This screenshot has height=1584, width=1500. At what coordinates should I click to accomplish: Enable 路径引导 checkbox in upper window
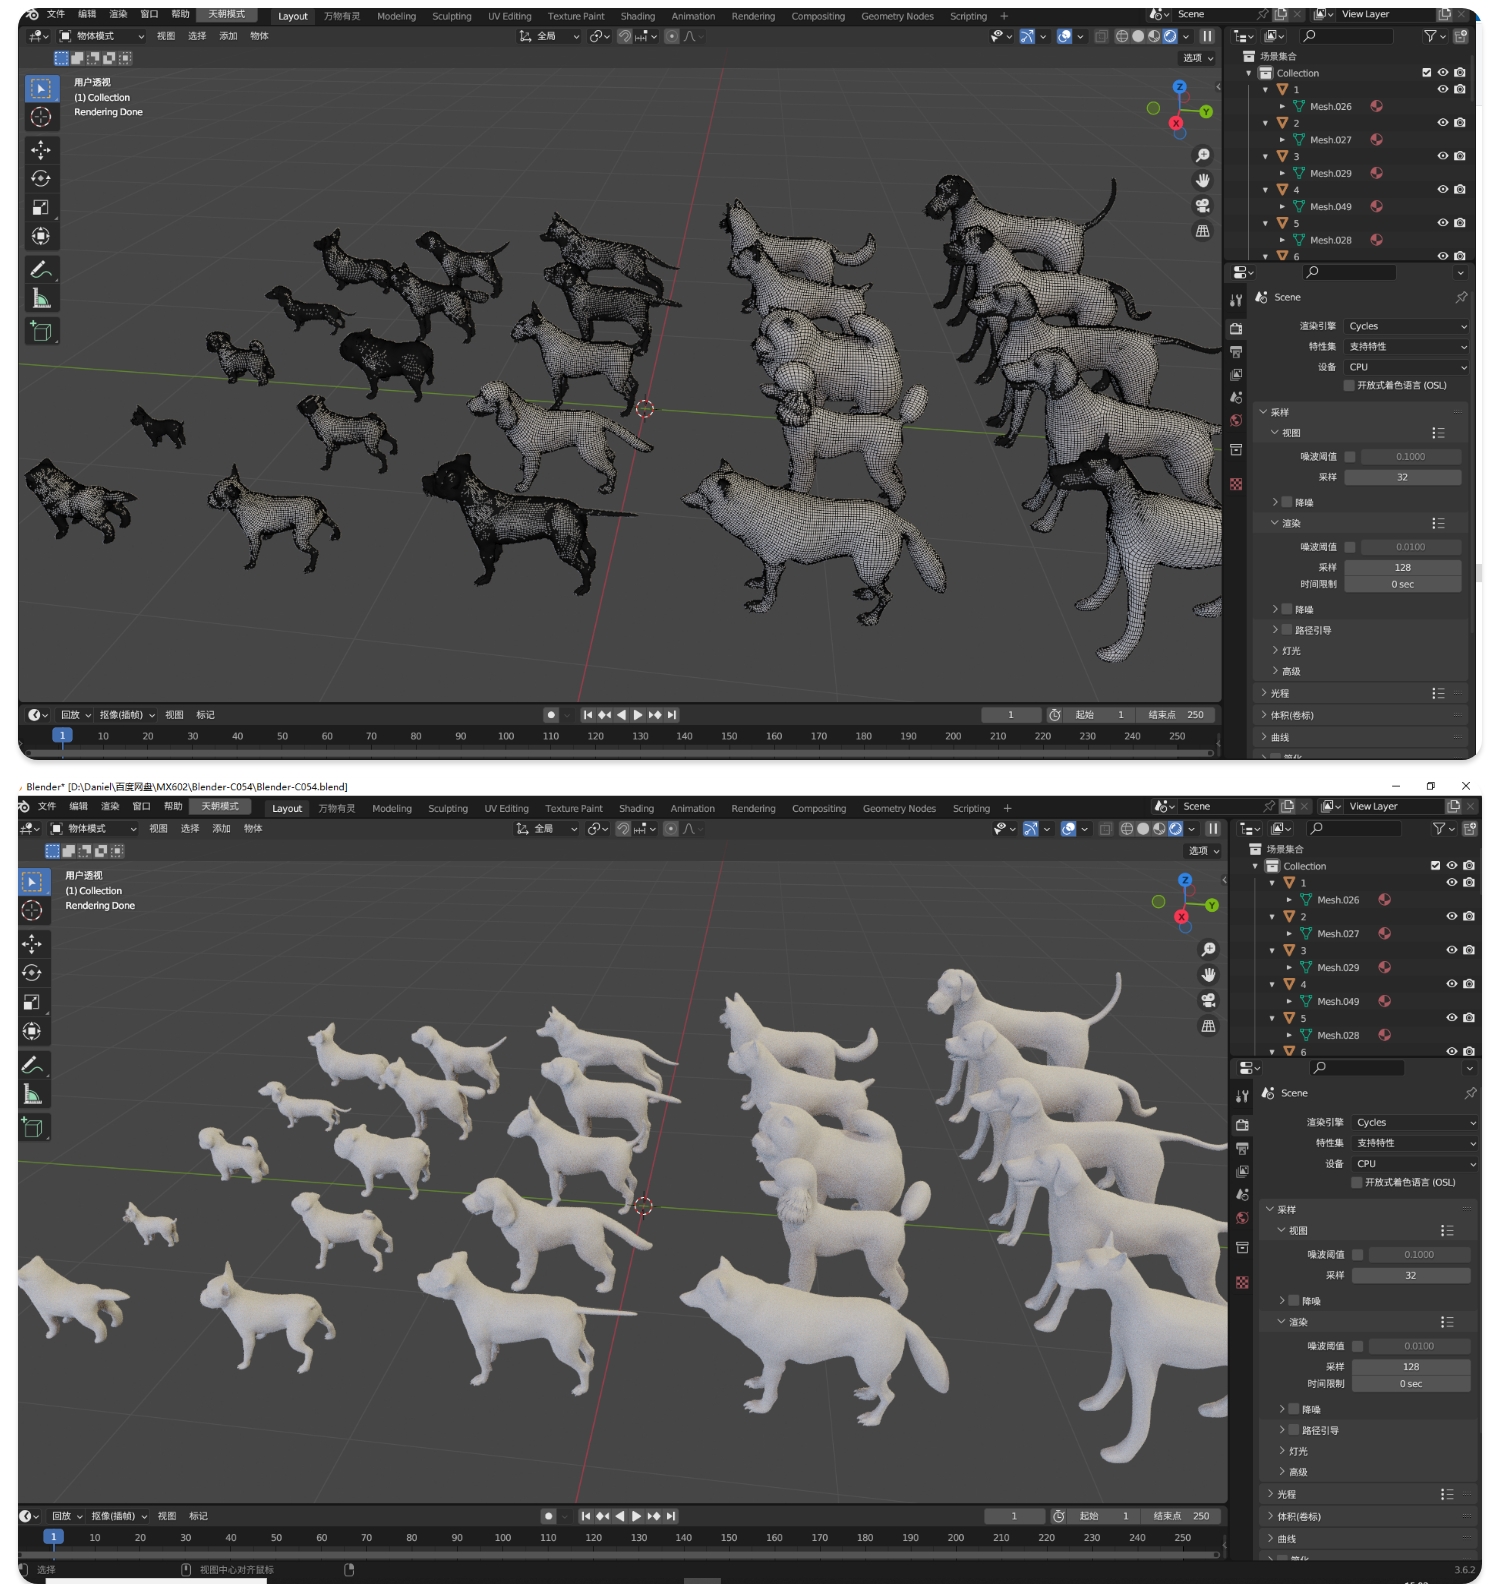click(1287, 630)
